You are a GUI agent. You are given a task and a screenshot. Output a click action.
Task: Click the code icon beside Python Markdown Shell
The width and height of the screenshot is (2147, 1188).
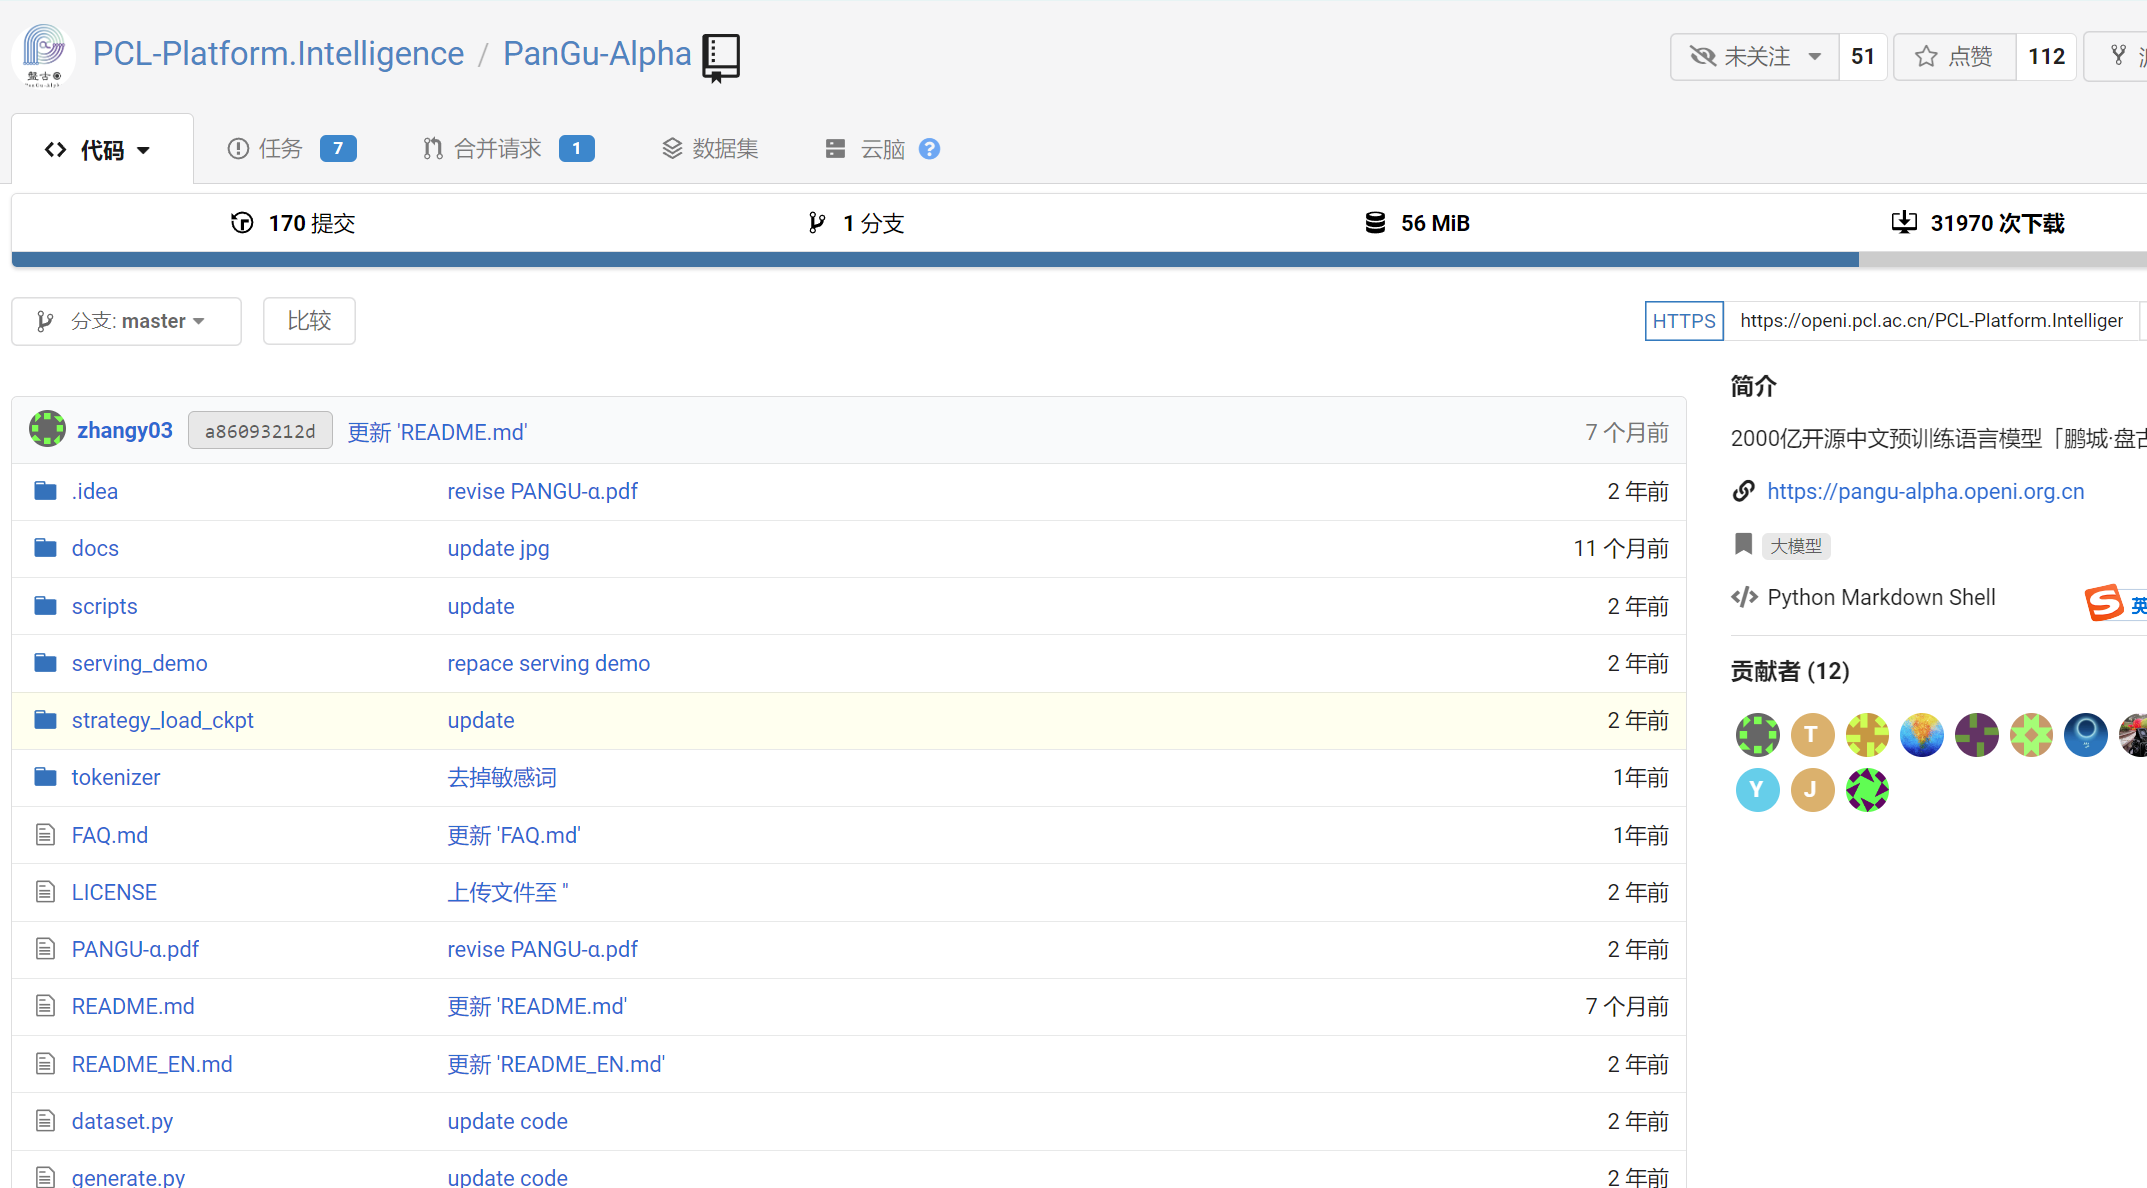coord(1744,597)
